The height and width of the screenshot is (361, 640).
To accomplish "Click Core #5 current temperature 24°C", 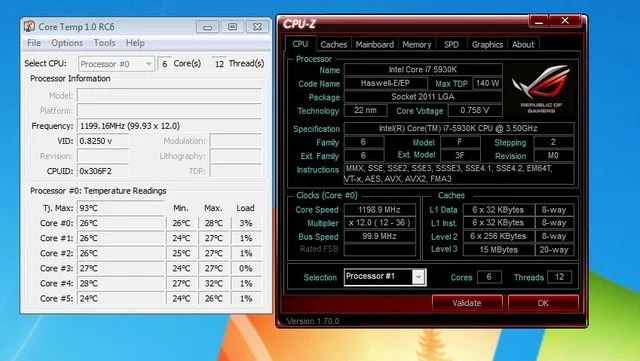I will [121, 299].
